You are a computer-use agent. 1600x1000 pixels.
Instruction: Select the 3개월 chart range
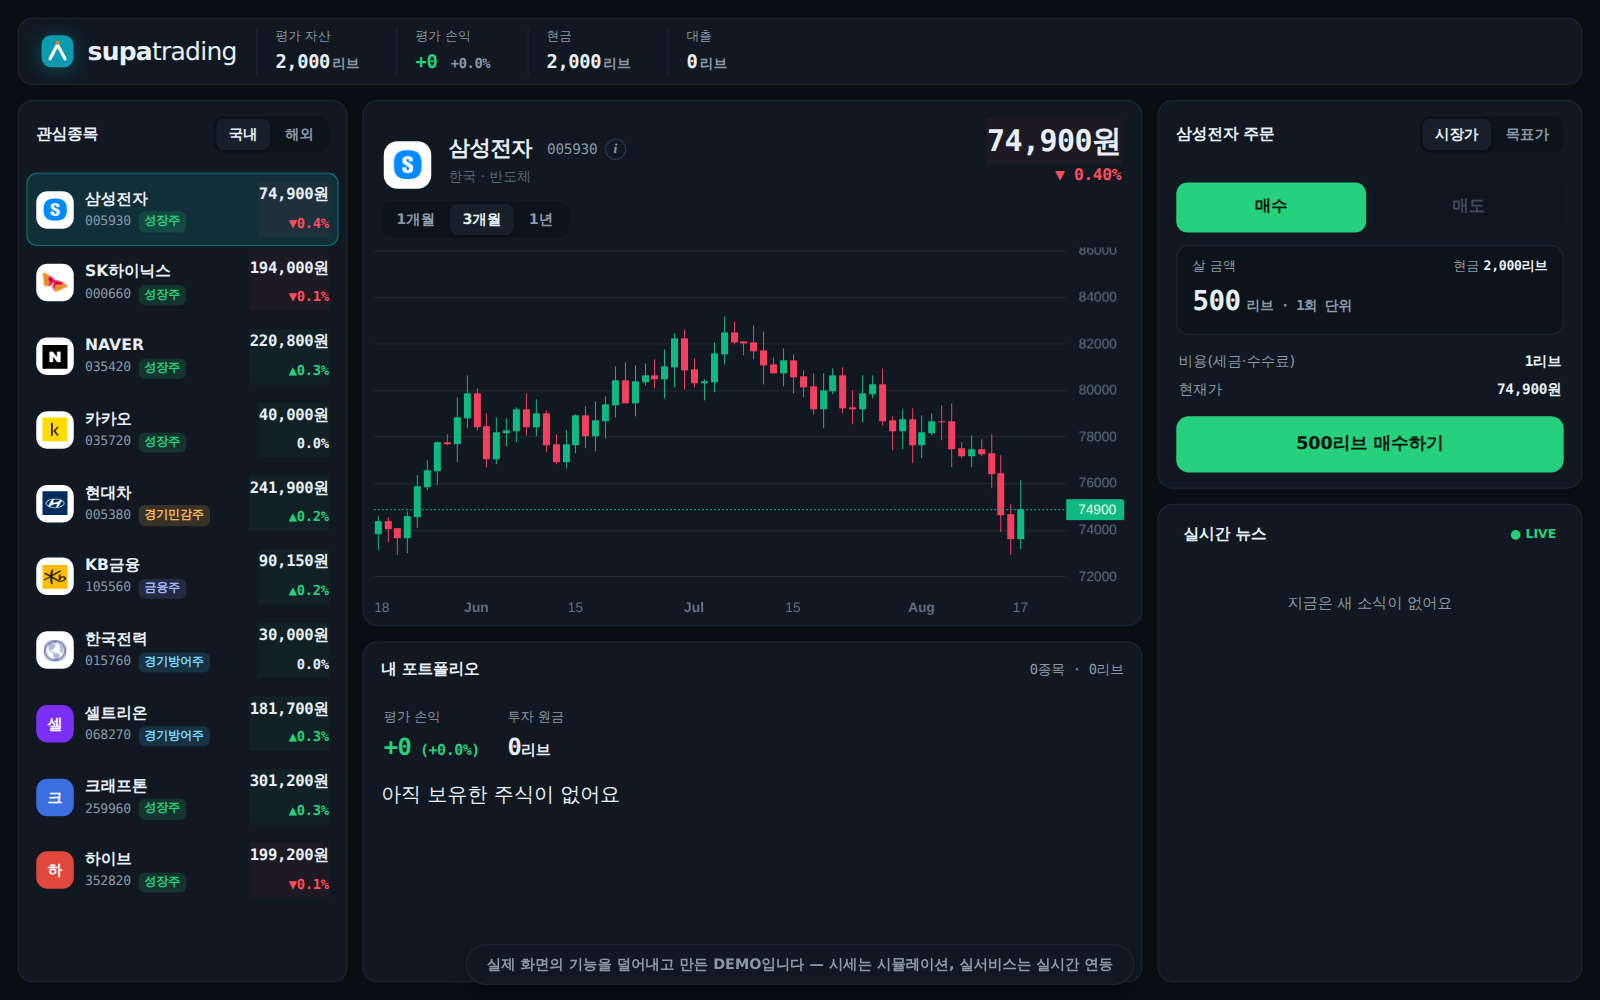pyautogui.click(x=481, y=219)
